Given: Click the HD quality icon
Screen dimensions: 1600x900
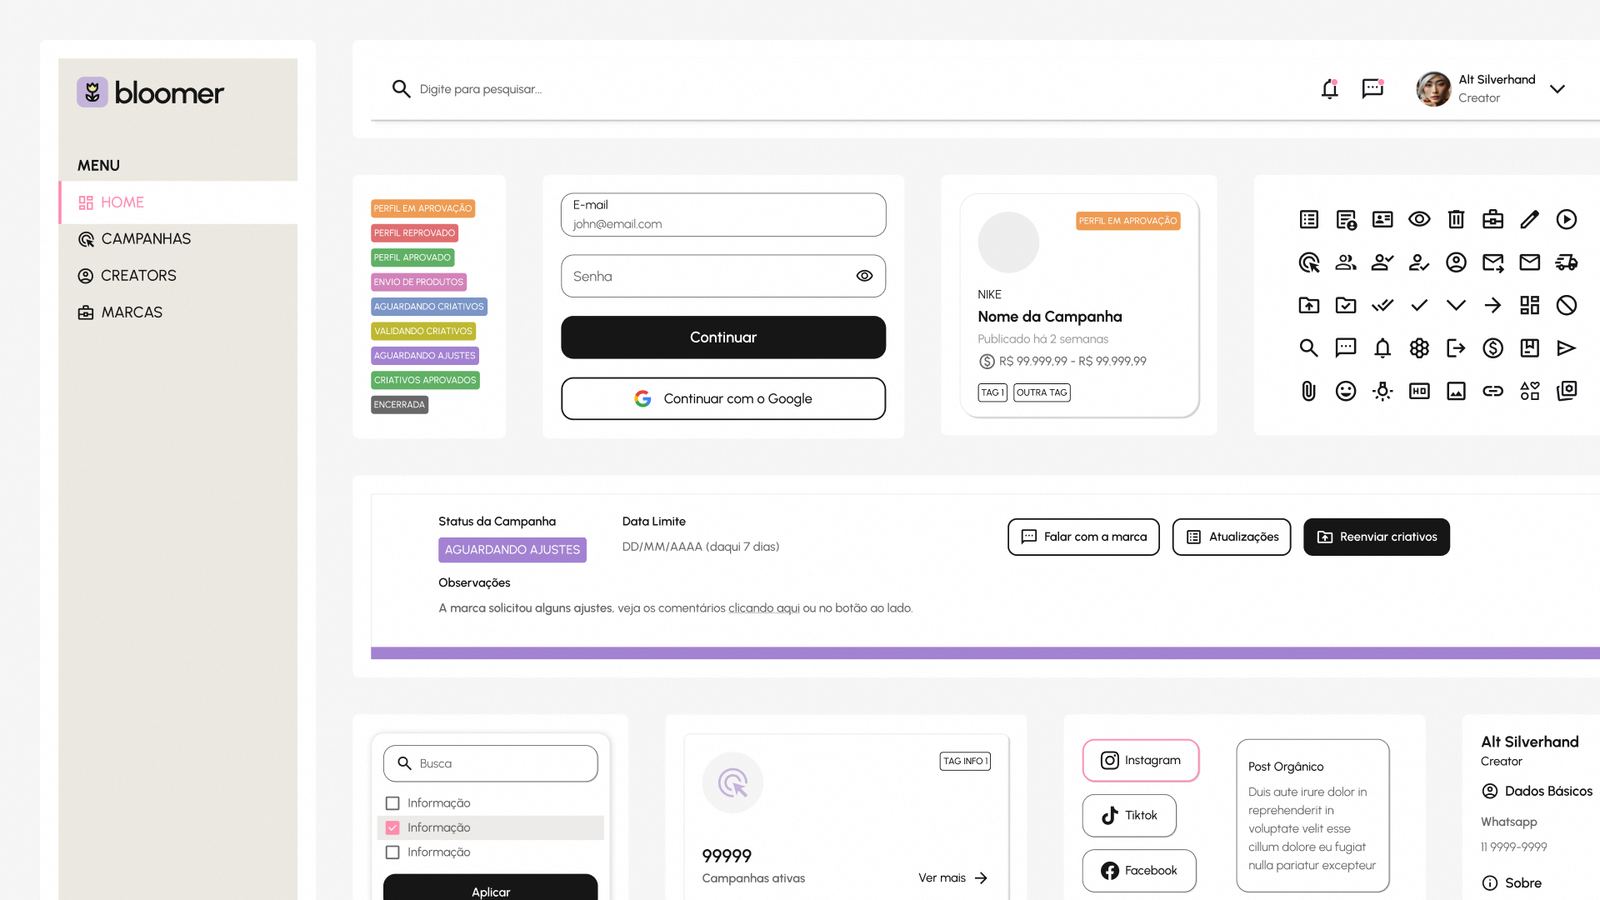Looking at the screenshot, I should click(x=1419, y=391).
